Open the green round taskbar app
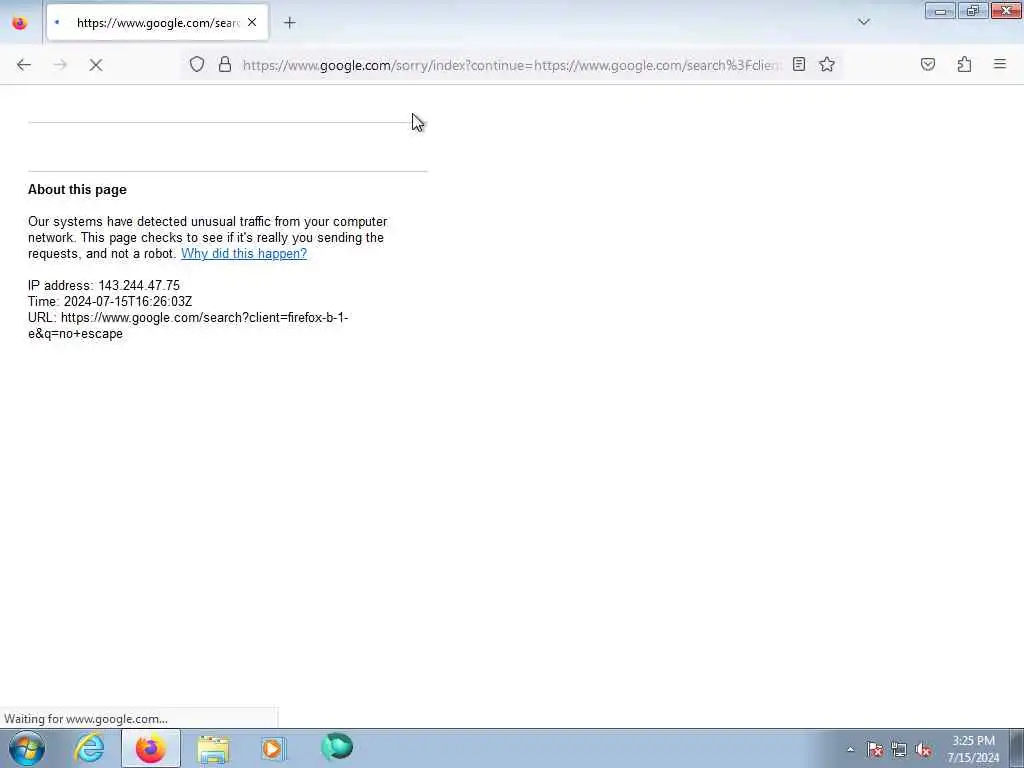Screen dimensions: 1024x768 pos(337,747)
